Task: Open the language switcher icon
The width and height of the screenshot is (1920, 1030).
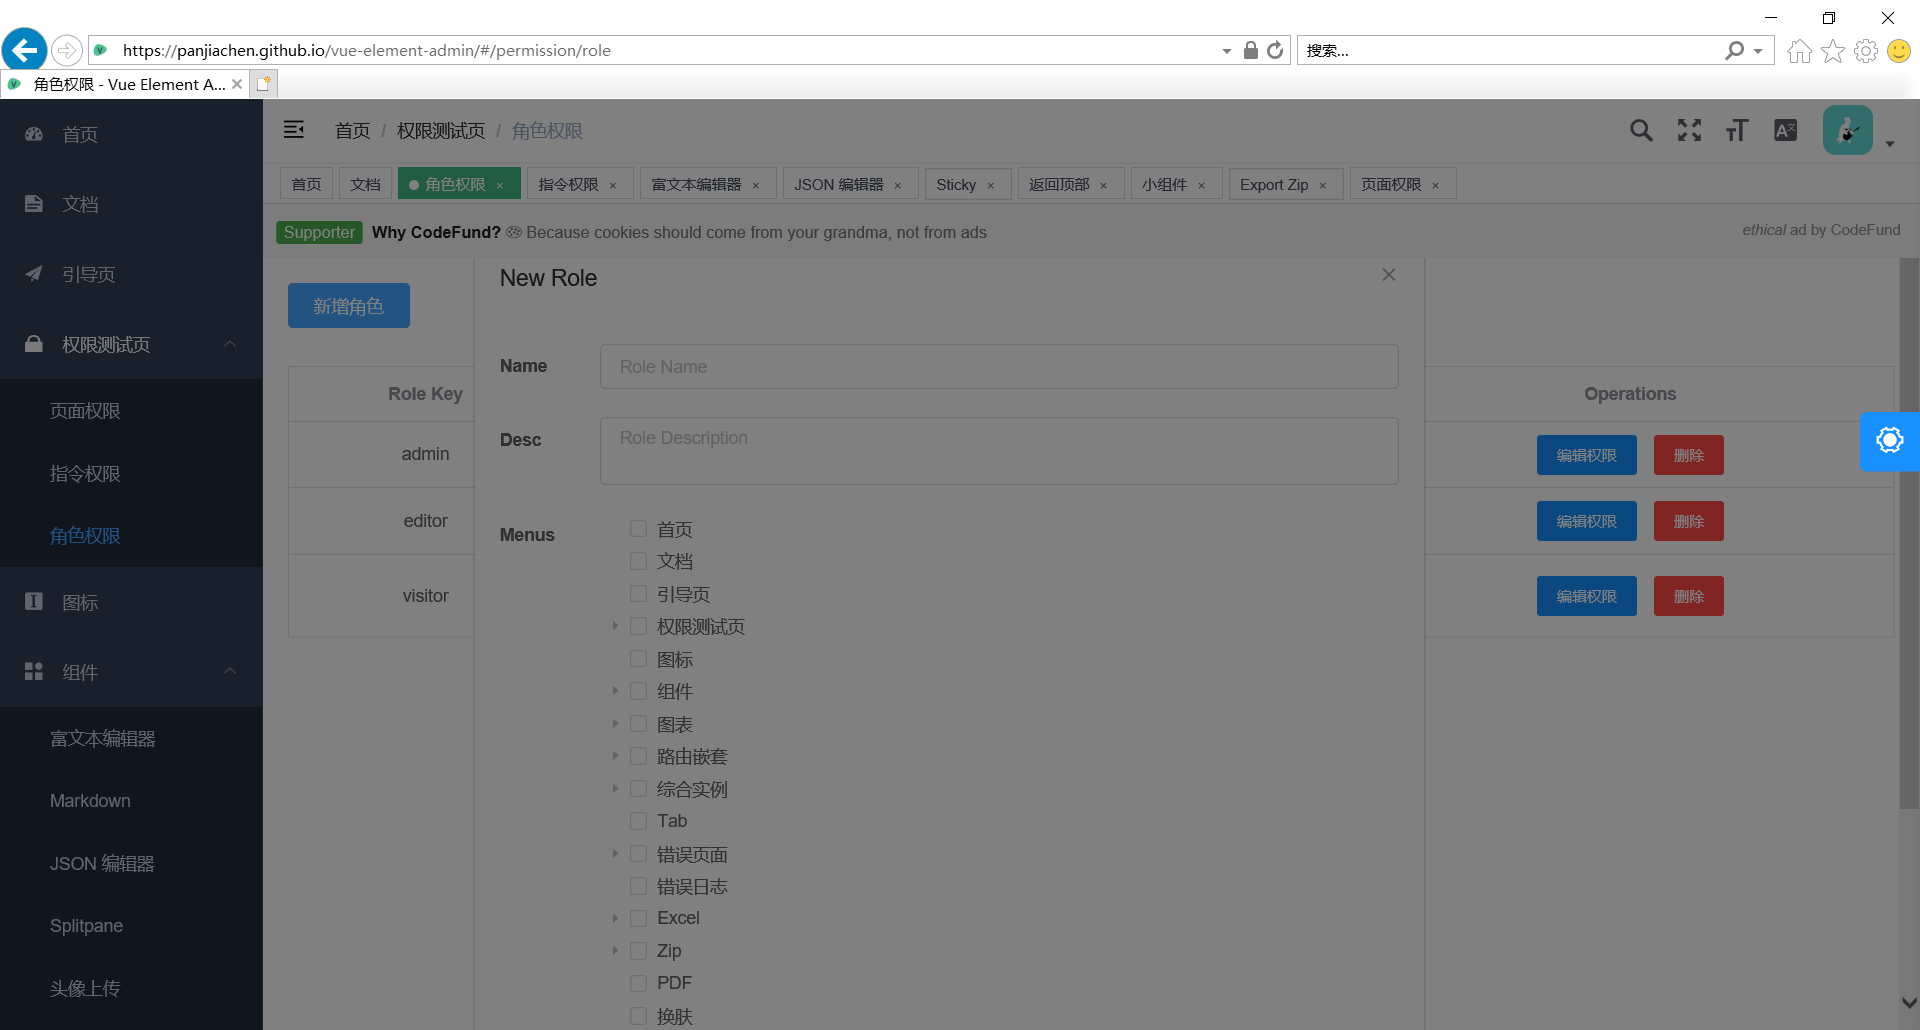Action: click(x=1785, y=130)
